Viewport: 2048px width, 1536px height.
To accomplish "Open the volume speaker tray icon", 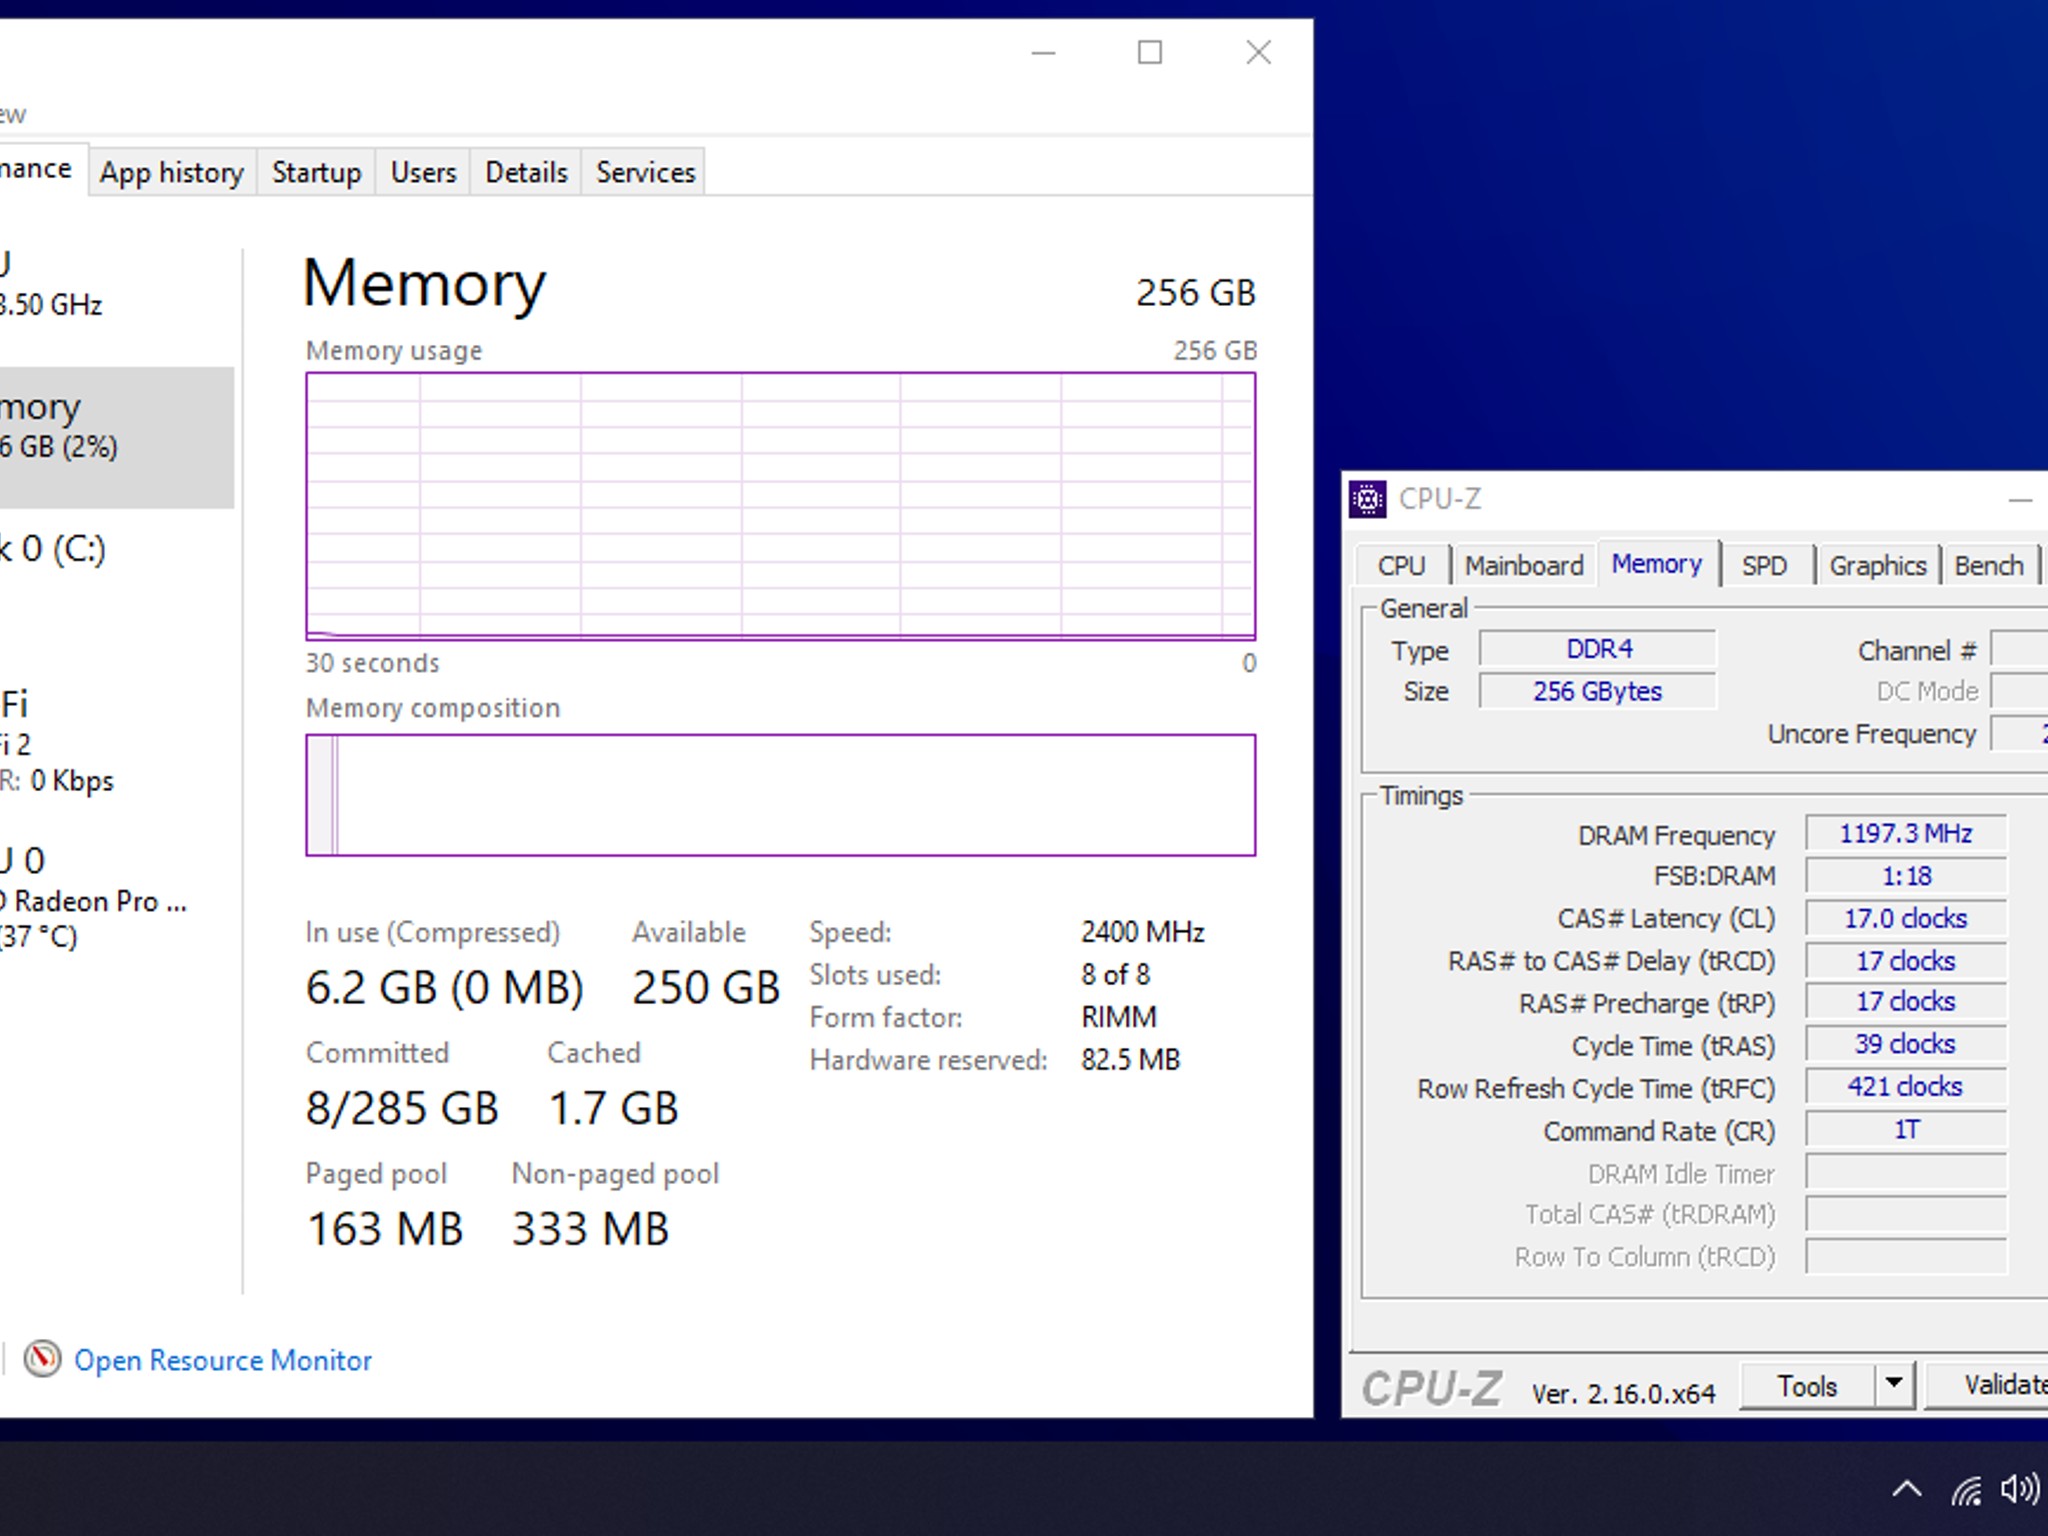I will click(x=2020, y=1489).
